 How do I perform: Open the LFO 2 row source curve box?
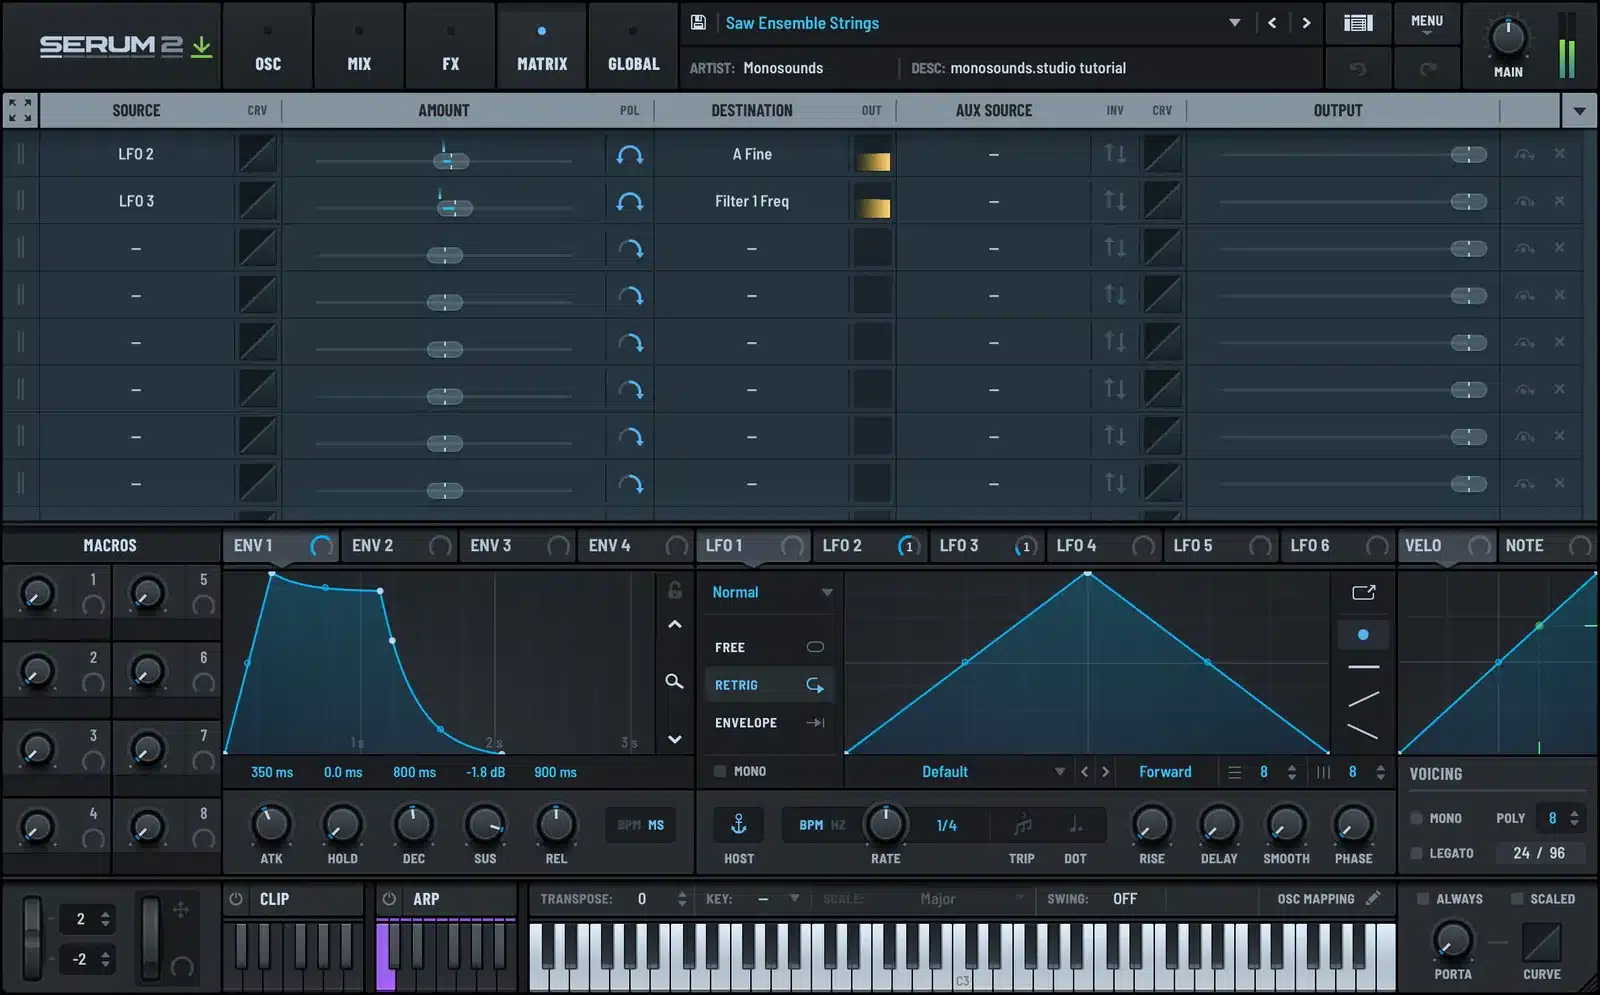click(x=257, y=154)
